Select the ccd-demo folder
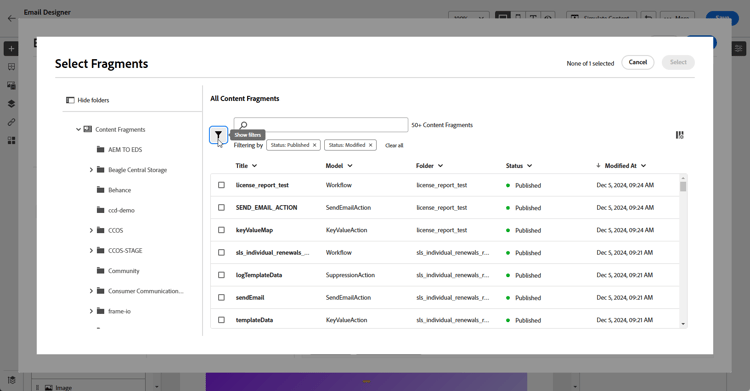 pyautogui.click(x=121, y=210)
